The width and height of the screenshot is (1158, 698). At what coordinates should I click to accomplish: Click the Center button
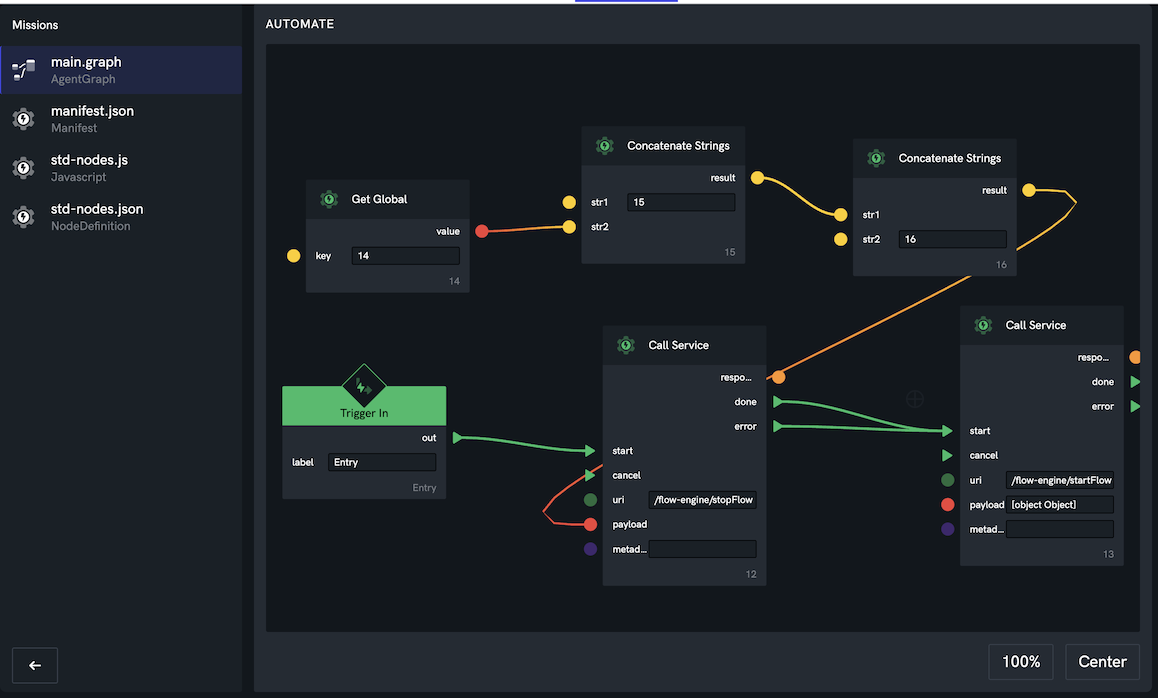1102,662
